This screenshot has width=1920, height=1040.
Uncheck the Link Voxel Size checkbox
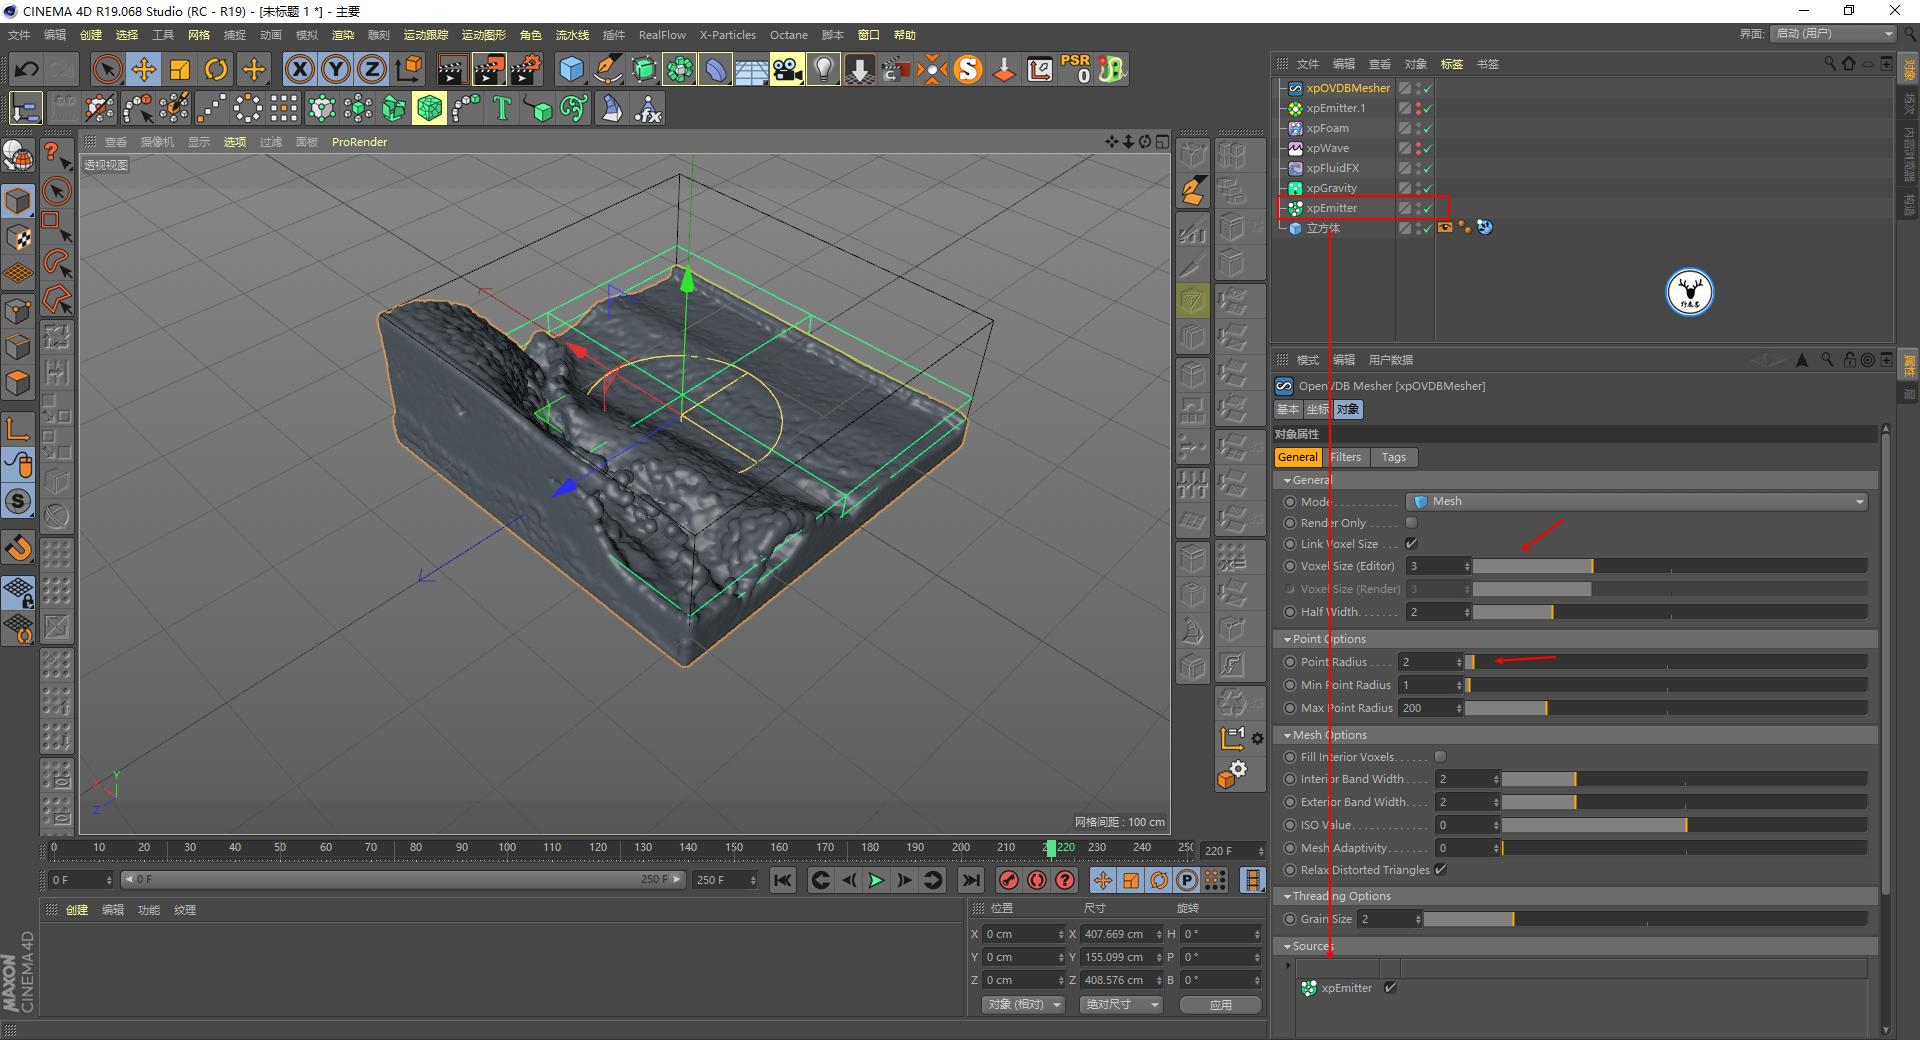tap(1412, 543)
